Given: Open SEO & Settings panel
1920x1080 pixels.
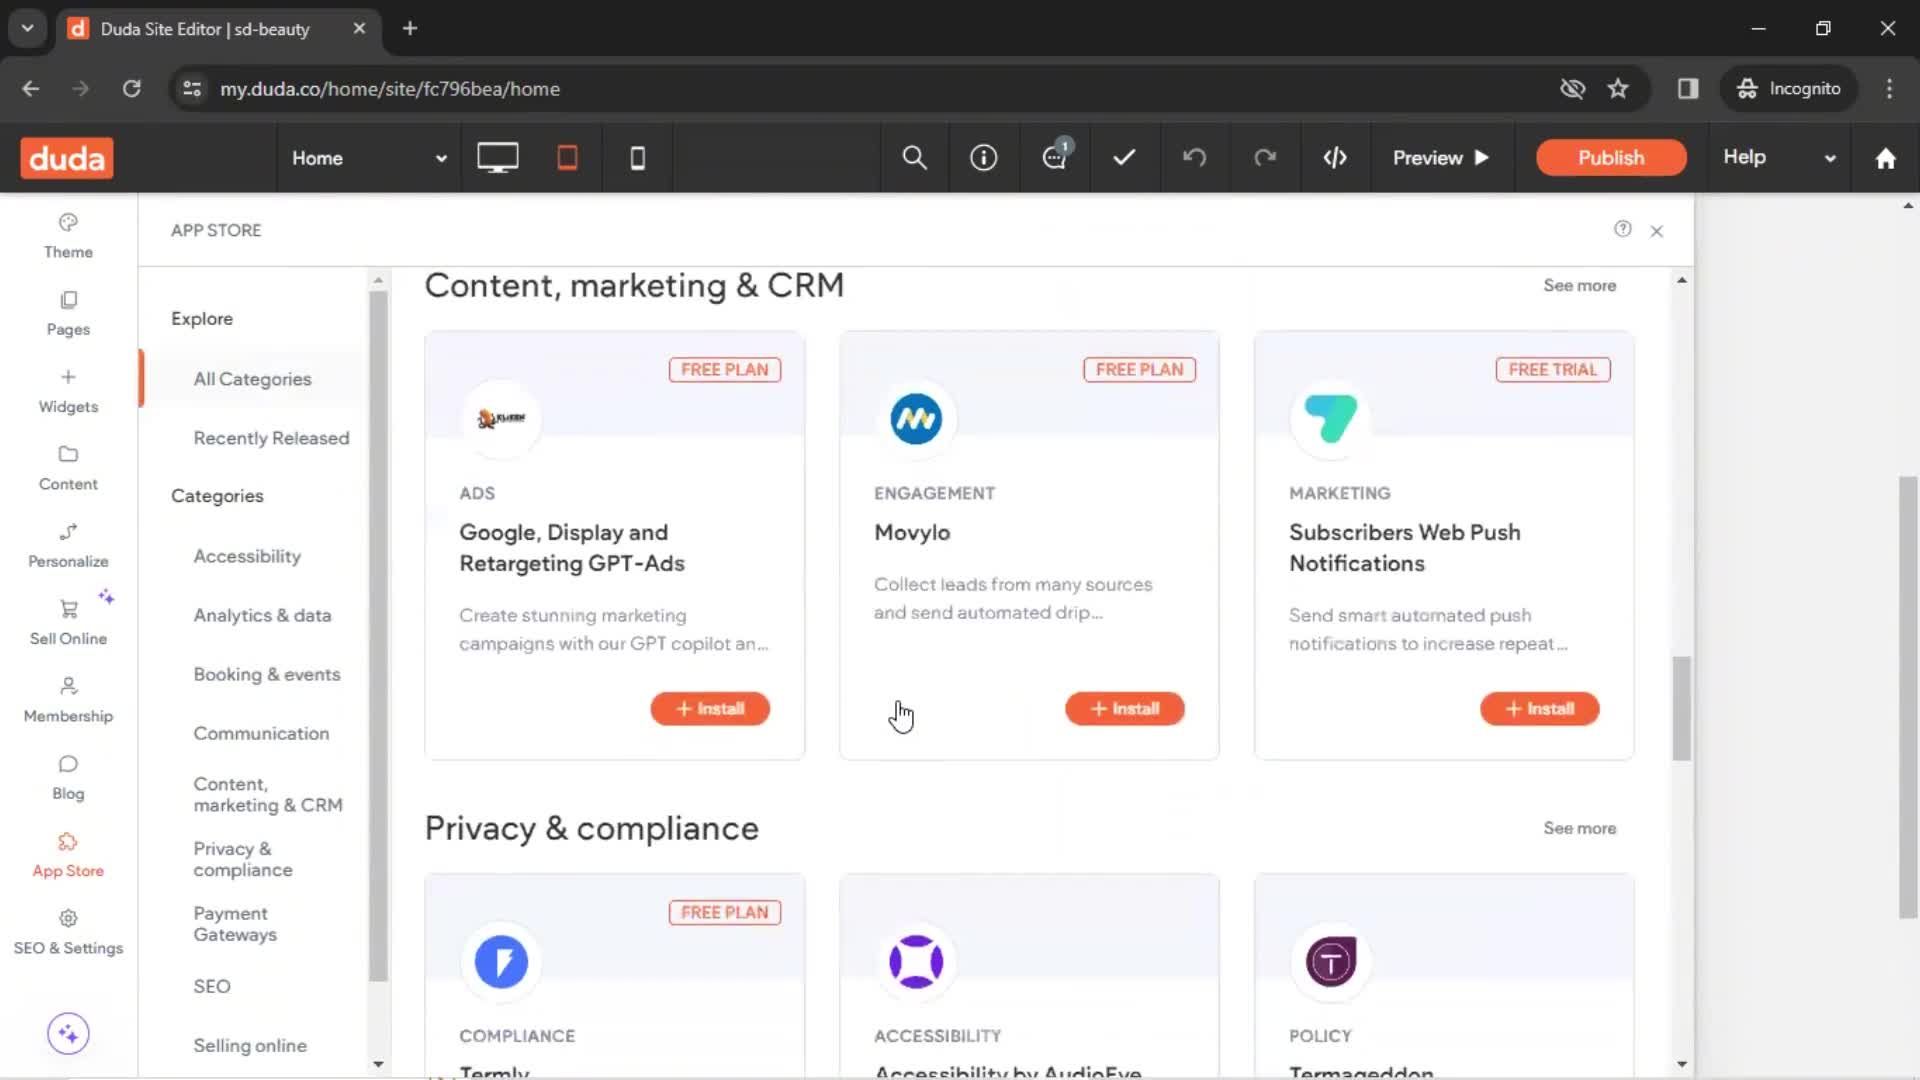Looking at the screenshot, I should click(x=68, y=932).
